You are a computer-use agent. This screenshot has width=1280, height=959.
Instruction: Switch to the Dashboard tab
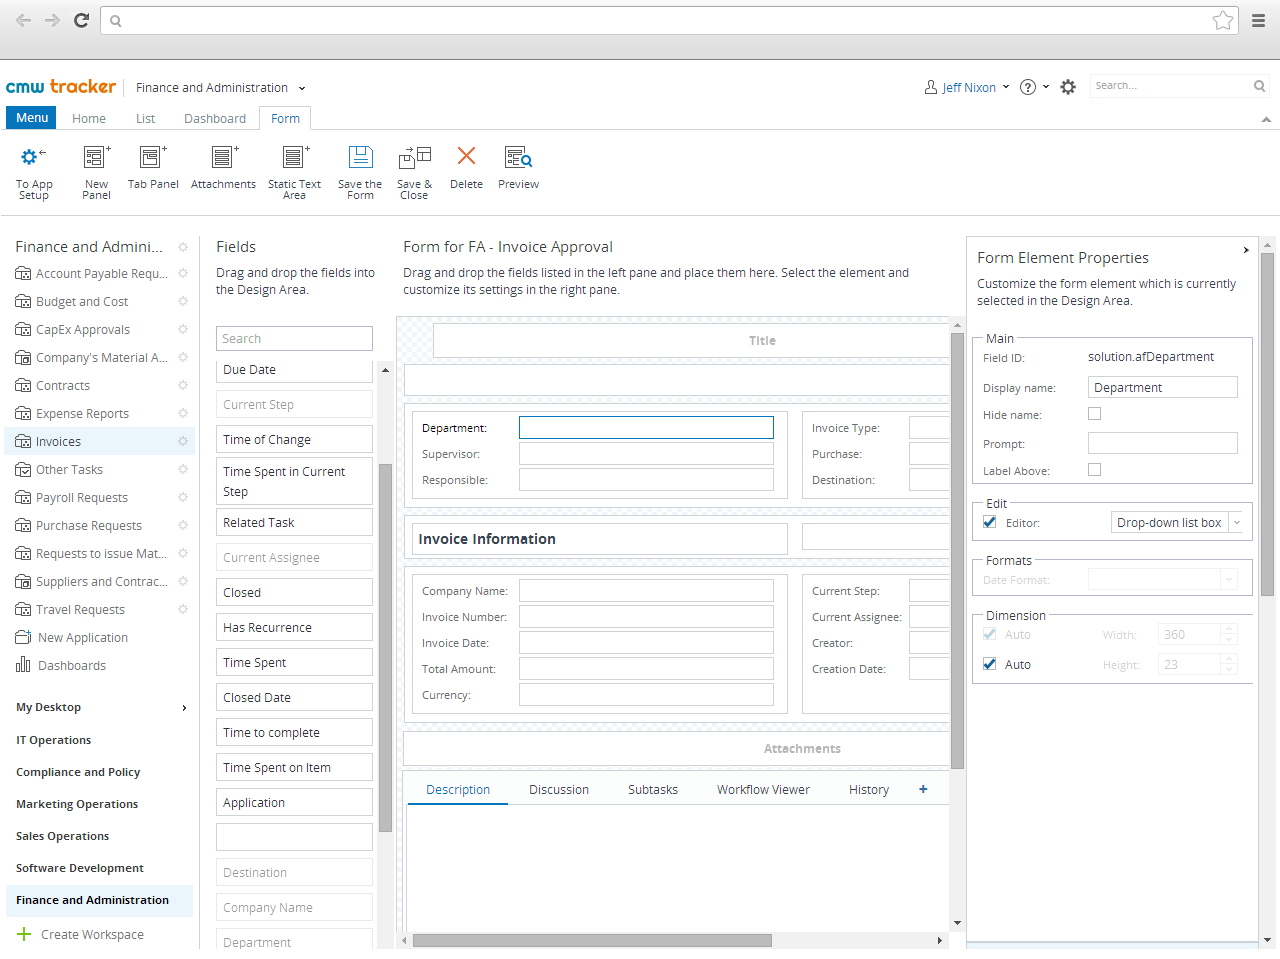tap(214, 118)
